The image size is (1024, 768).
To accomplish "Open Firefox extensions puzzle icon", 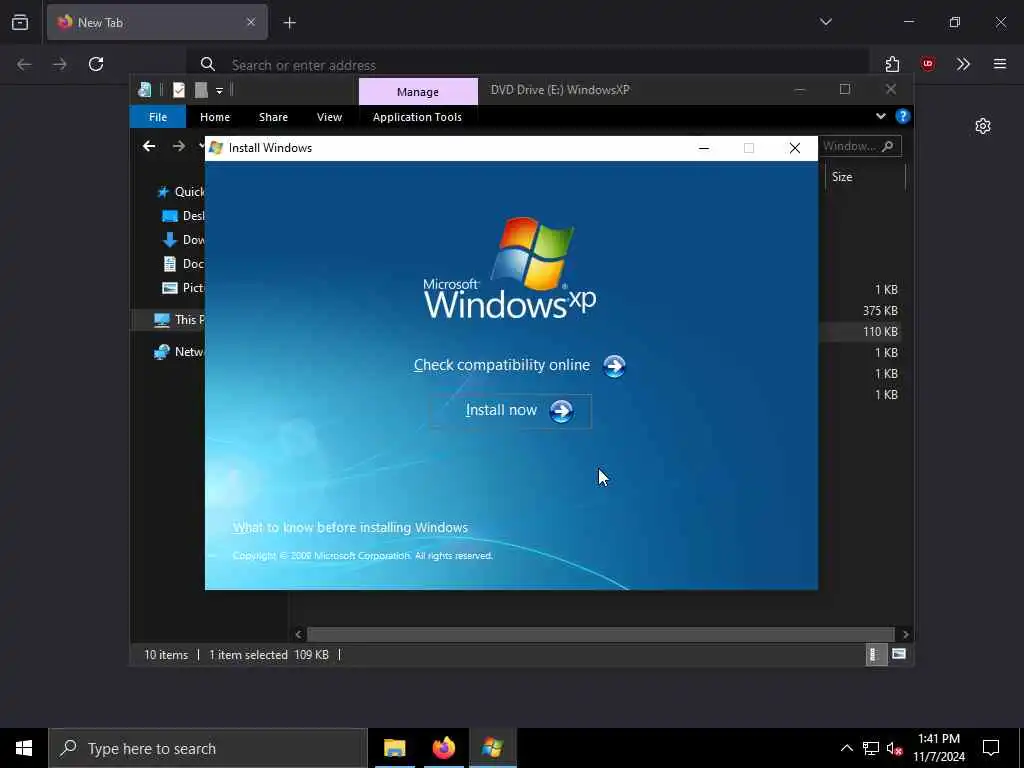I will pyautogui.click(x=892, y=64).
